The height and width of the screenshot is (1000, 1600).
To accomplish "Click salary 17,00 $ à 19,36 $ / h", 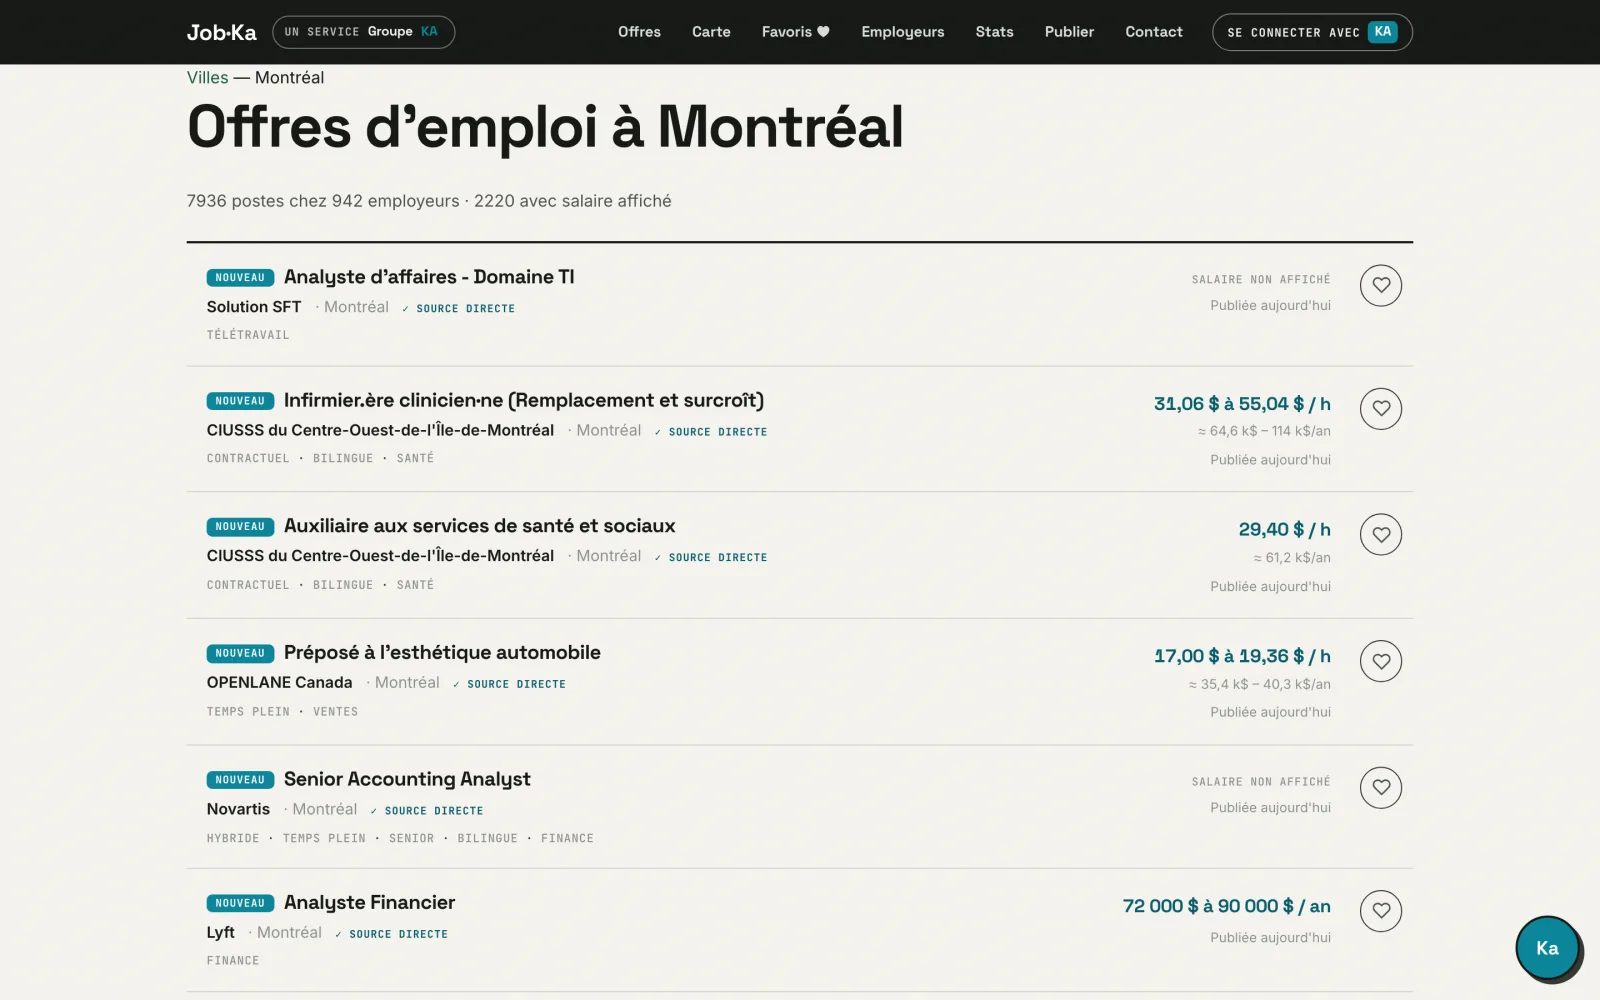I will click(1242, 657).
